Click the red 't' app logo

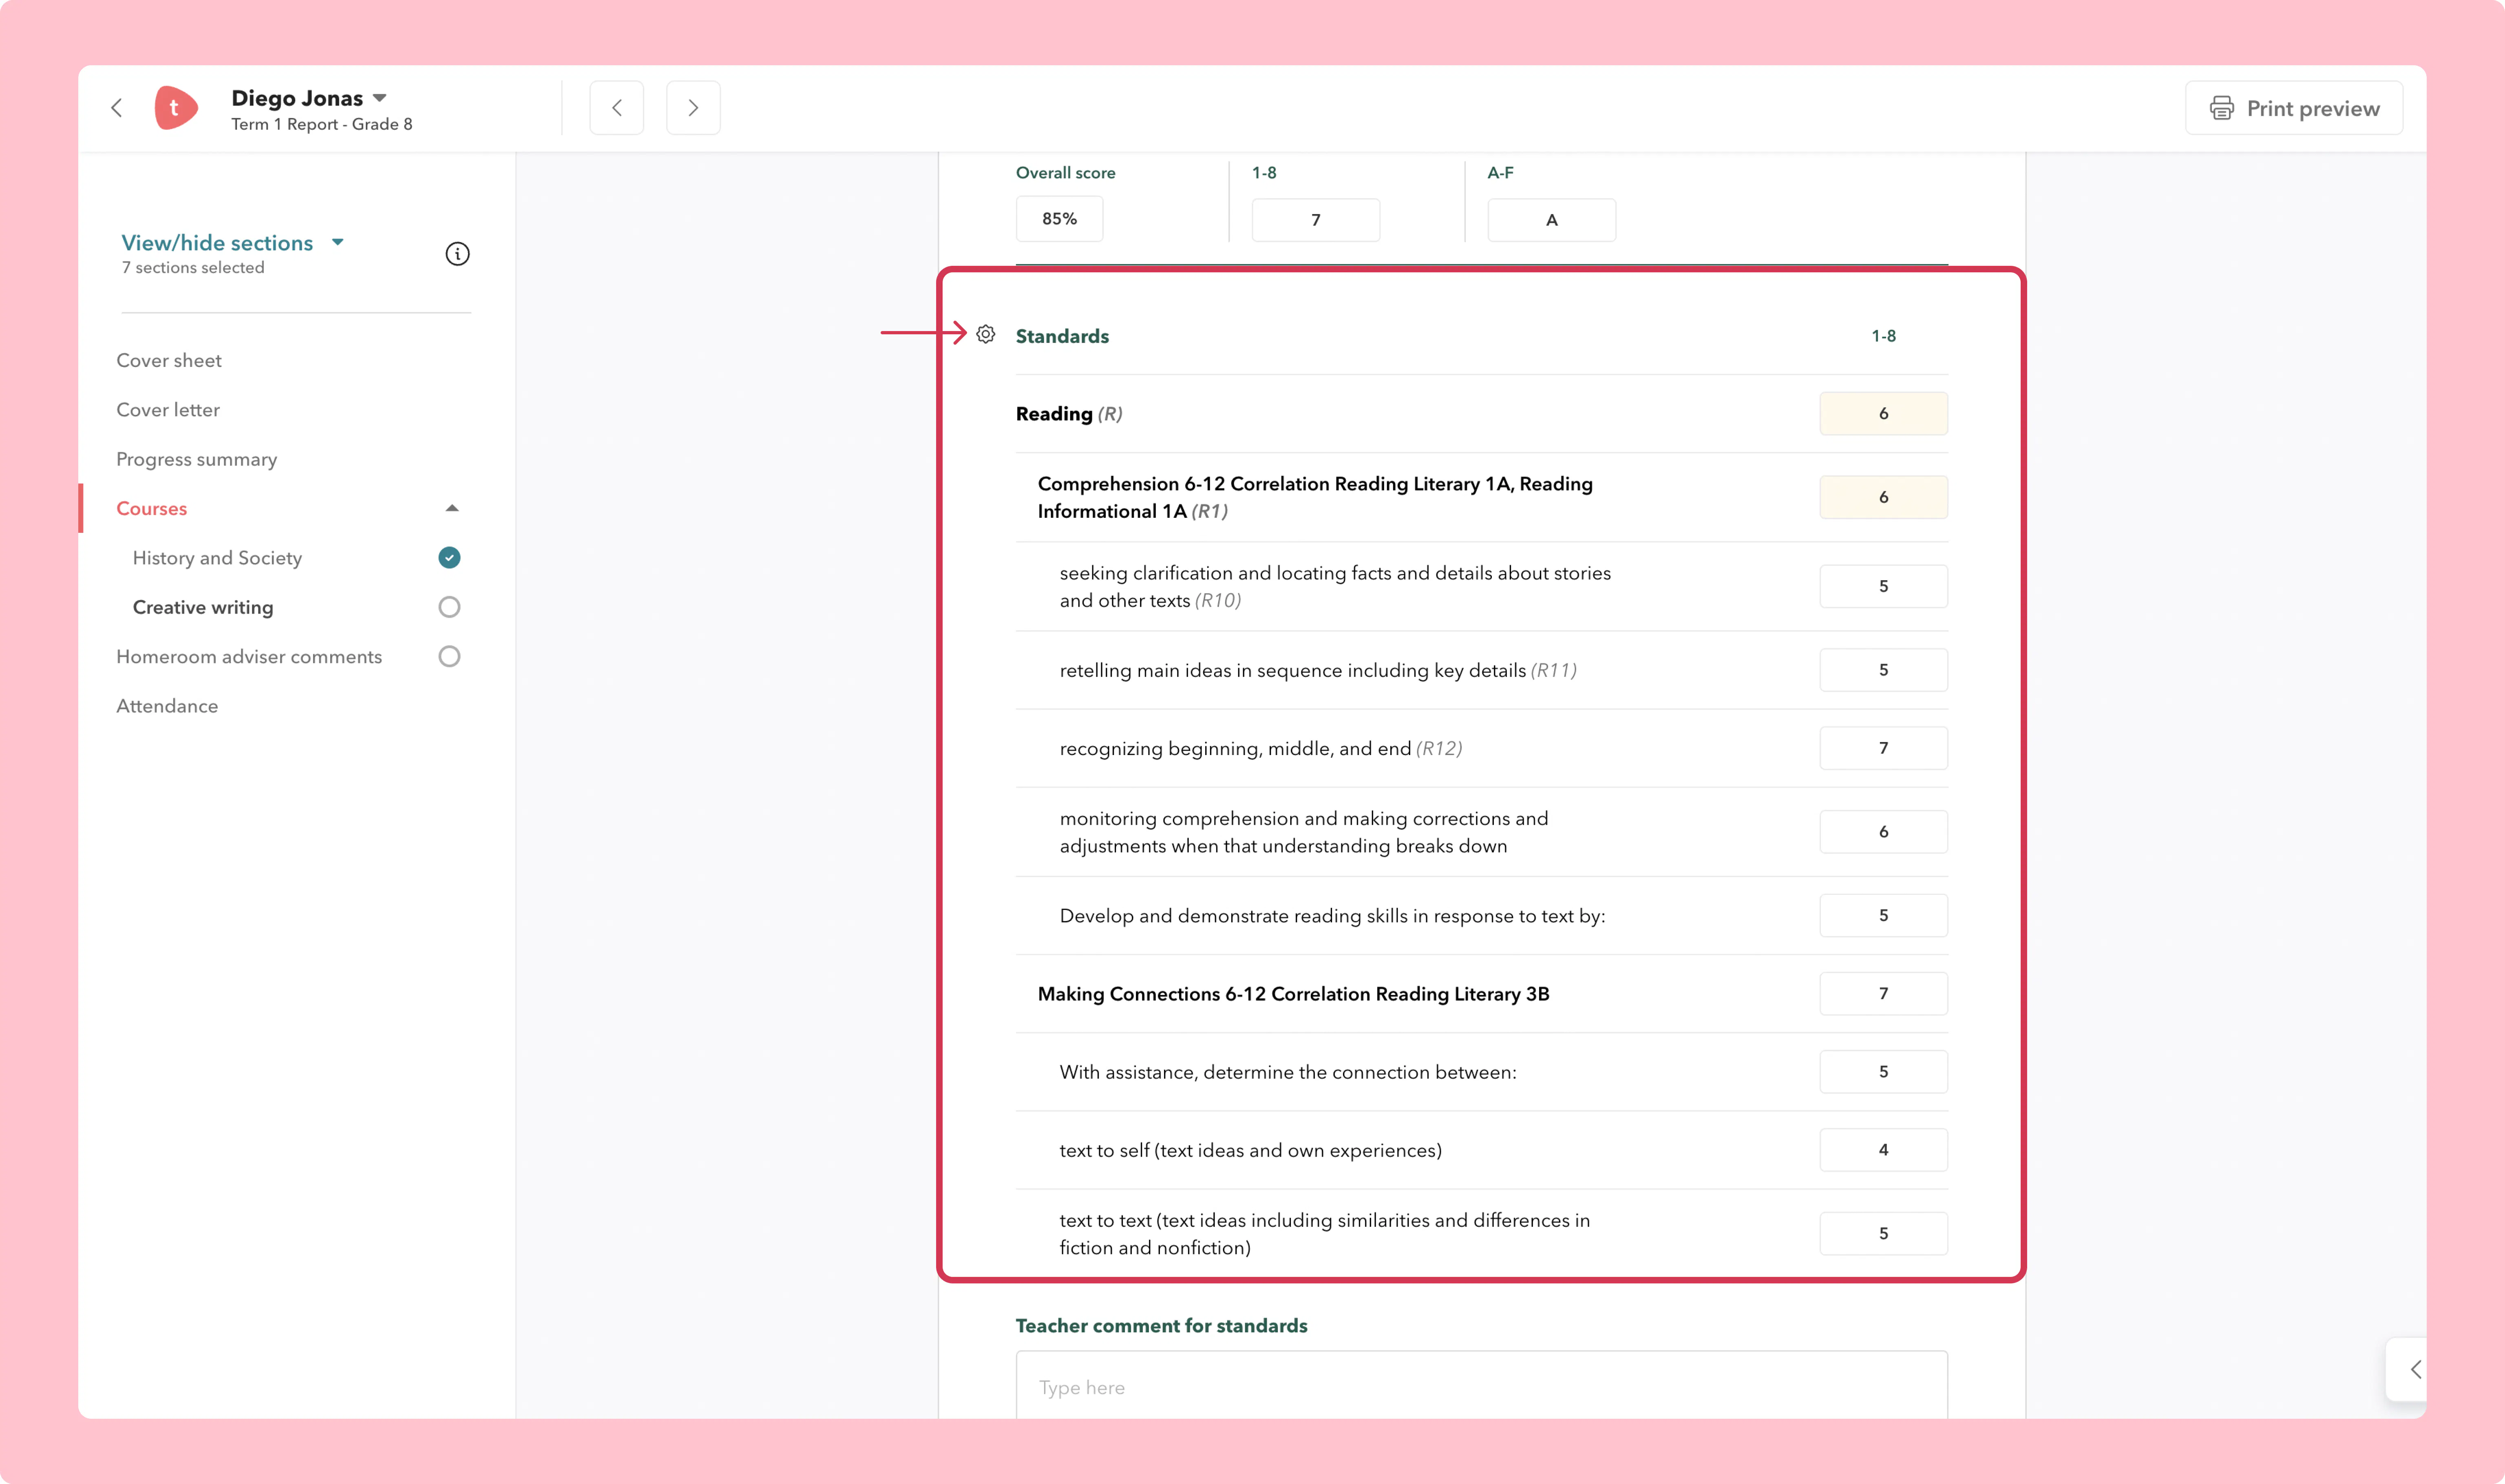click(x=176, y=108)
